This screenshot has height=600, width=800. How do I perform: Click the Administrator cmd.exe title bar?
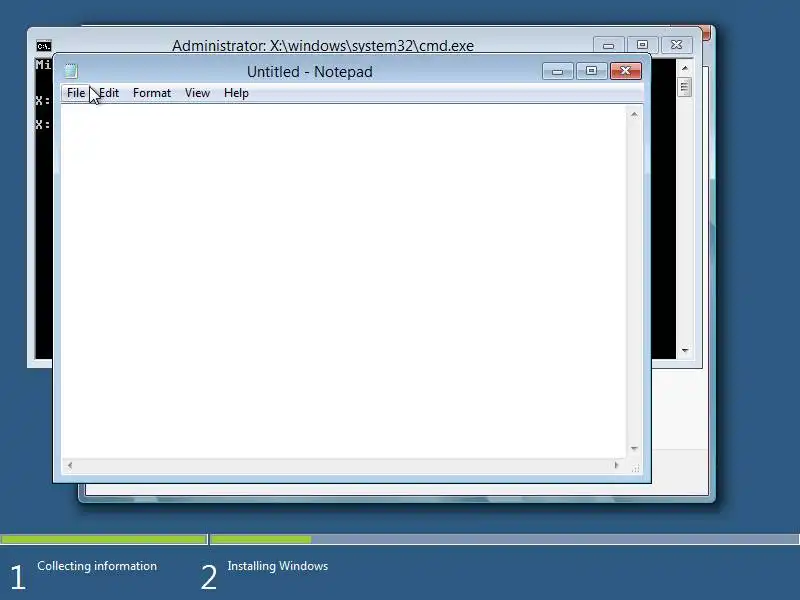point(322,45)
